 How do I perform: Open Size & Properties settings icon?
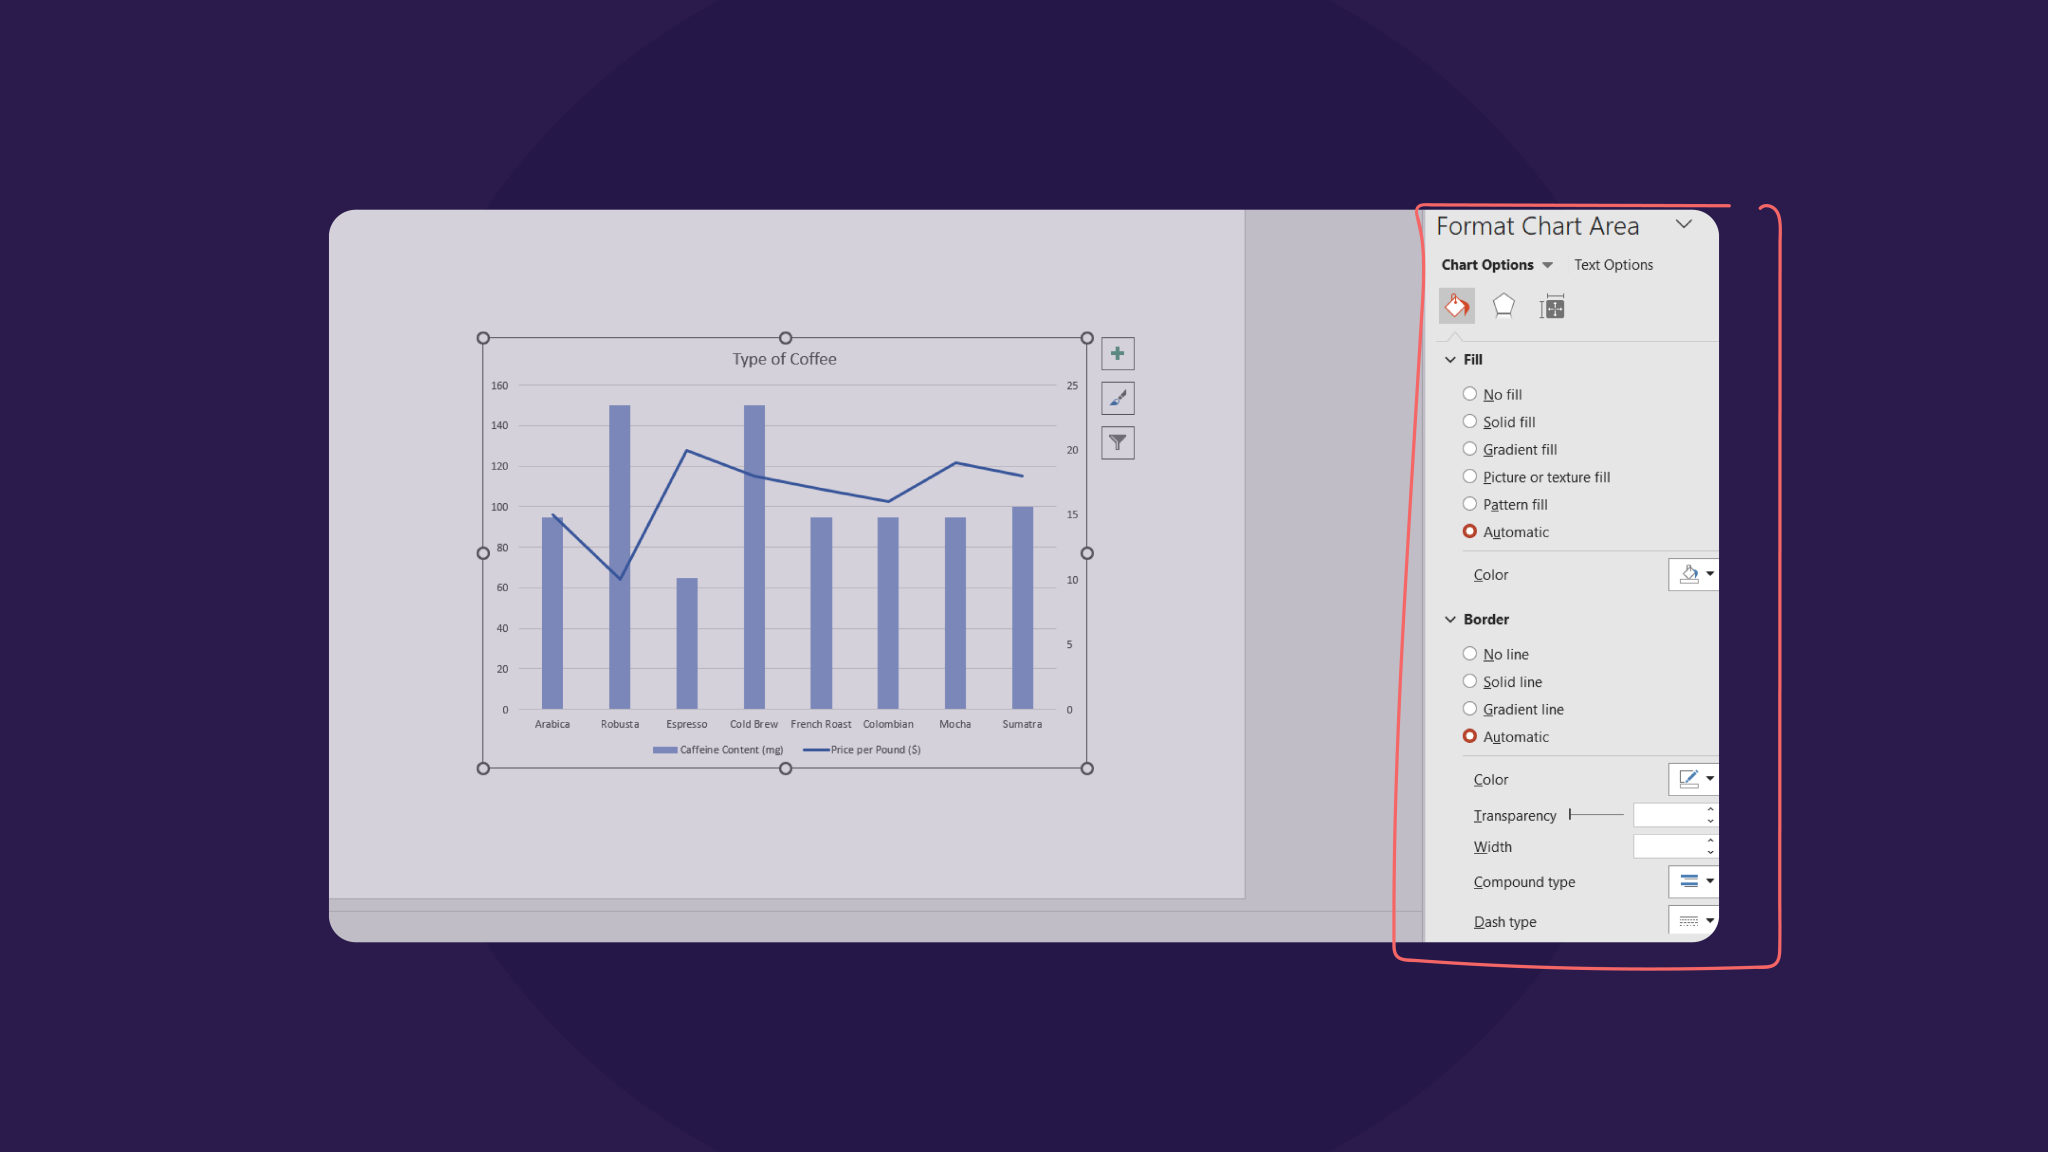coord(1550,306)
